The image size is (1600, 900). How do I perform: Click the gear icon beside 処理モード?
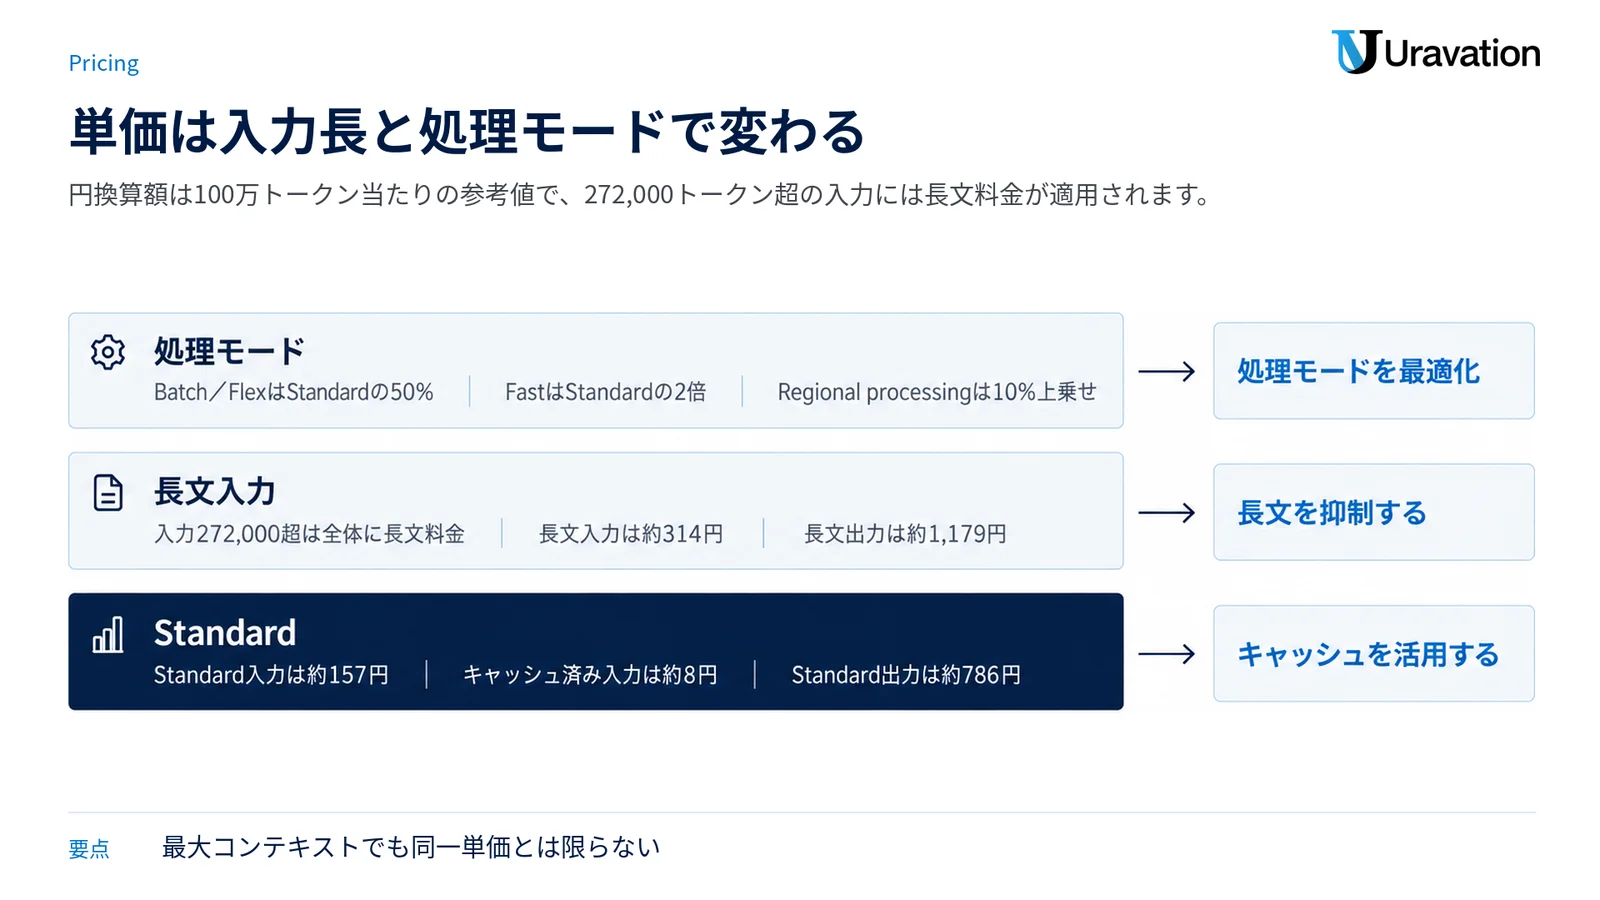108,352
